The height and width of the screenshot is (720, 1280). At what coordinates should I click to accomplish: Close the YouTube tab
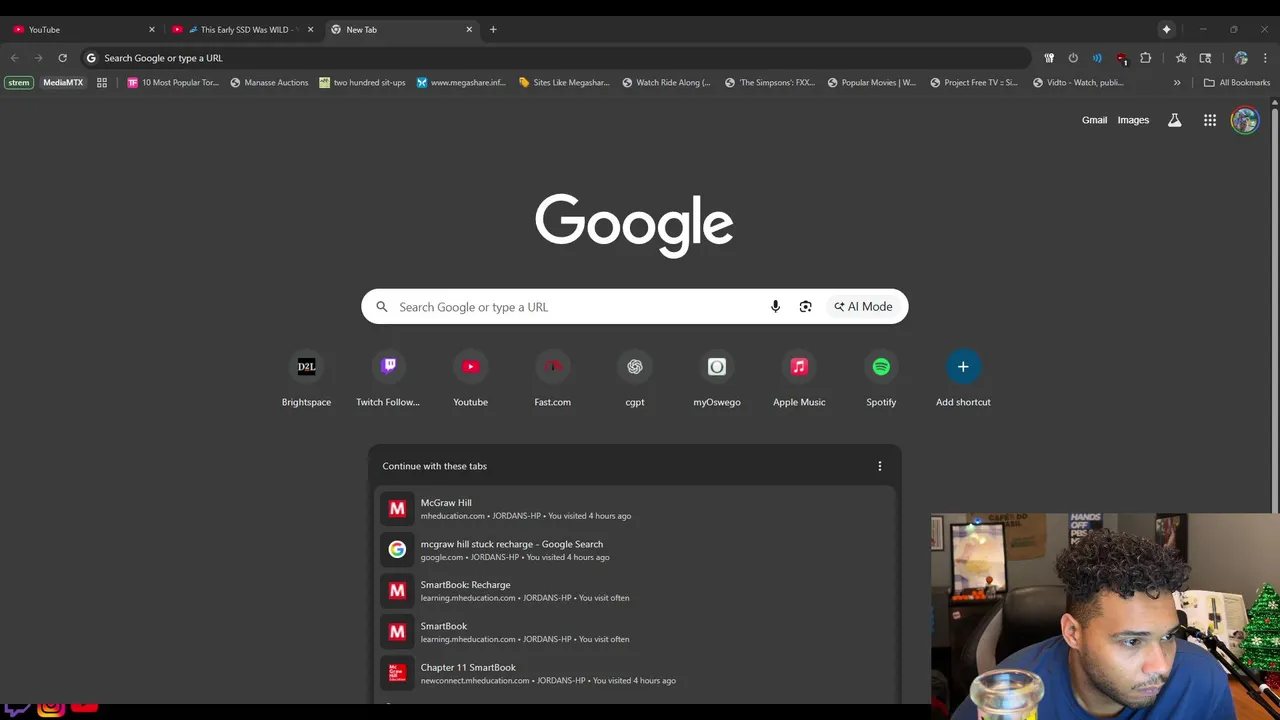[152, 30]
